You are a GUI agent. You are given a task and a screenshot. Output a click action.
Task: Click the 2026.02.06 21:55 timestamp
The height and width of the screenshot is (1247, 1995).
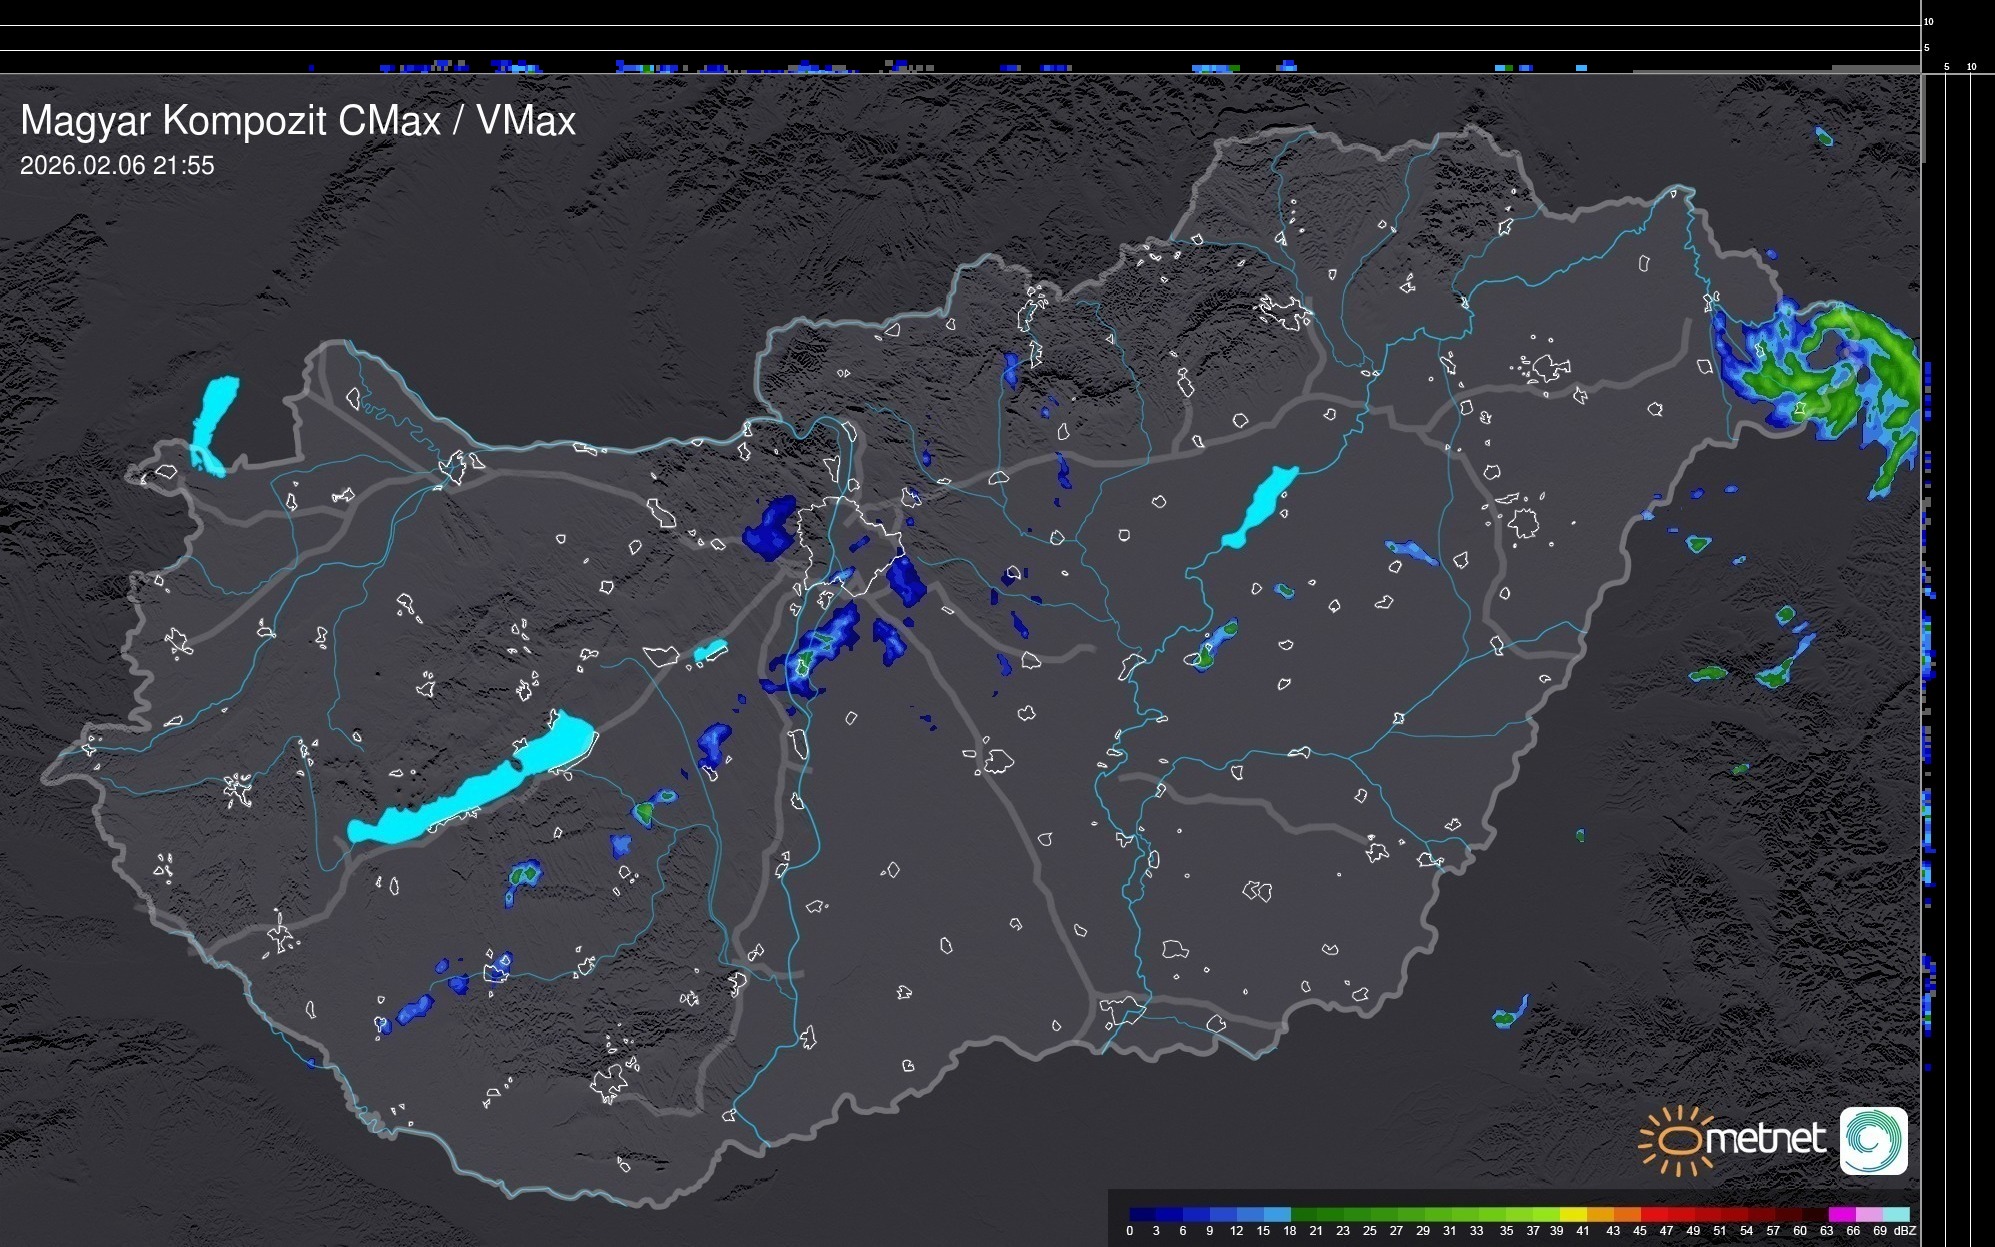tap(117, 166)
